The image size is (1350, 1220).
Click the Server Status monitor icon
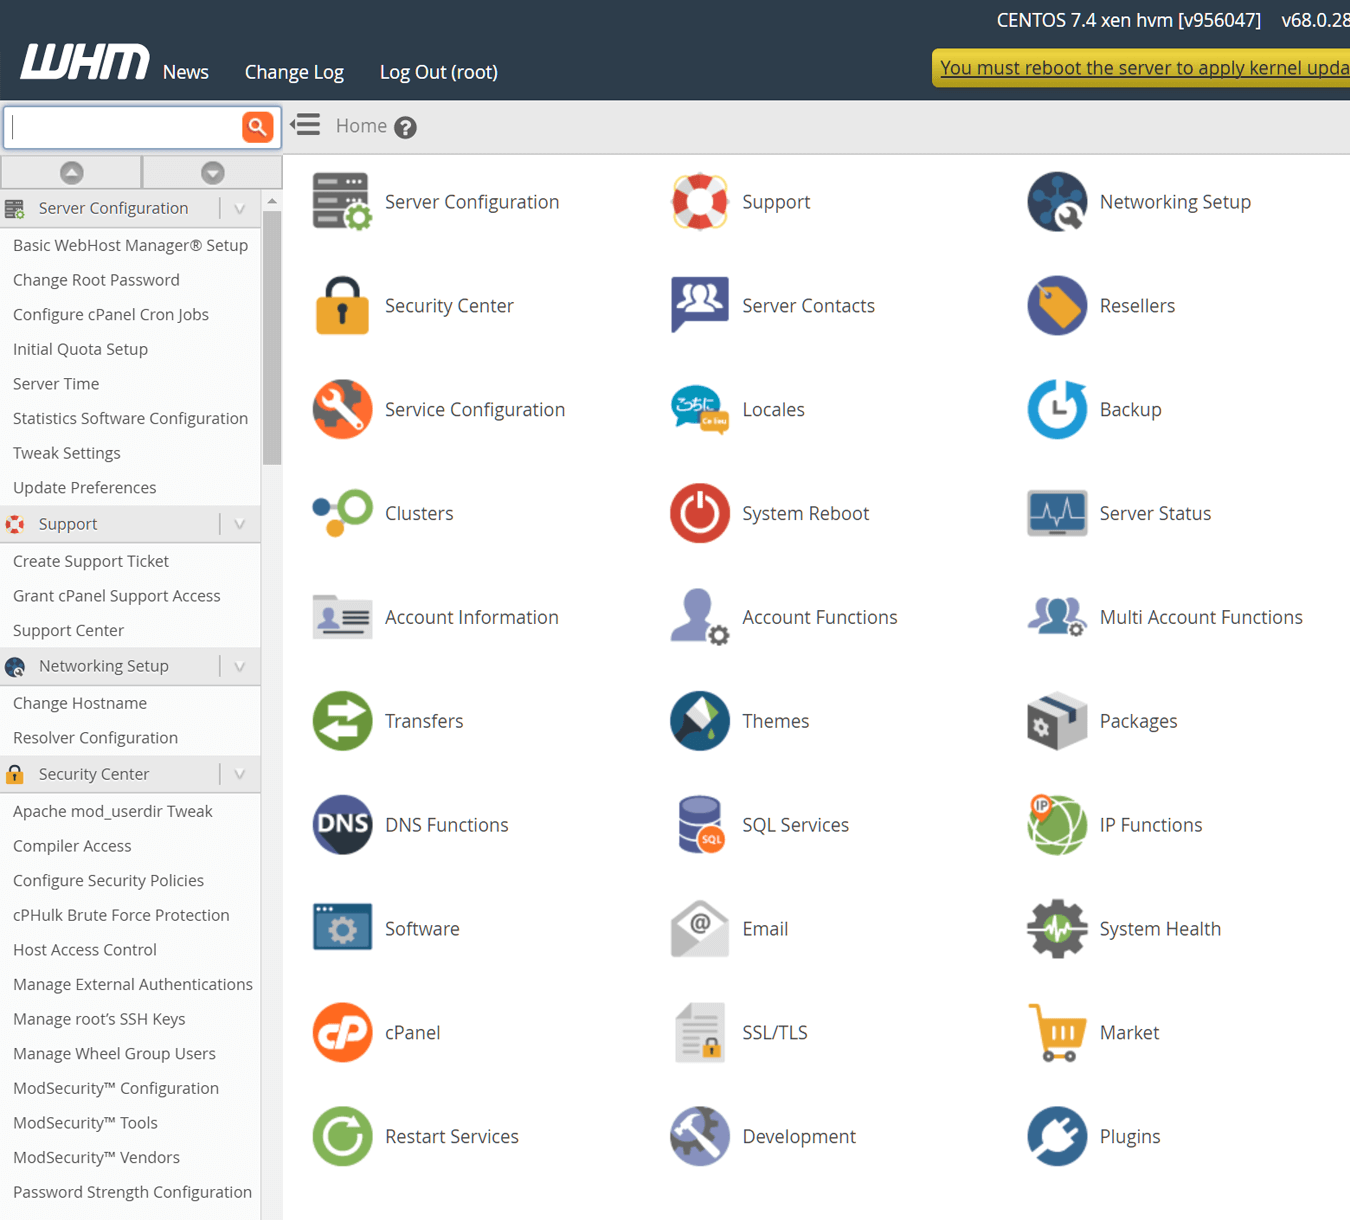(x=1057, y=513)
